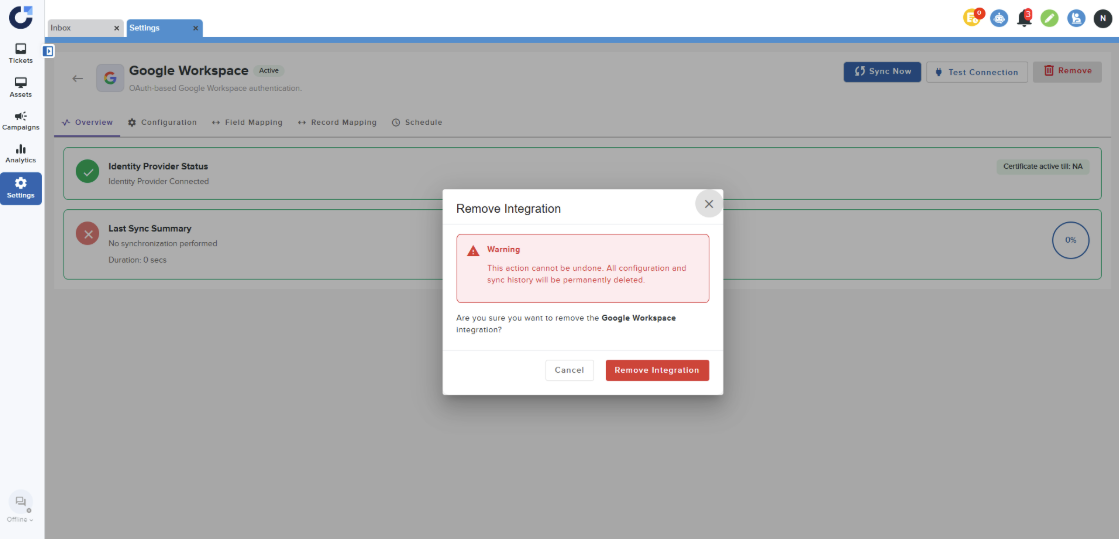Select the Configuration tab
This screenshot has height=539, width=1119.
(x=162, y=122)
